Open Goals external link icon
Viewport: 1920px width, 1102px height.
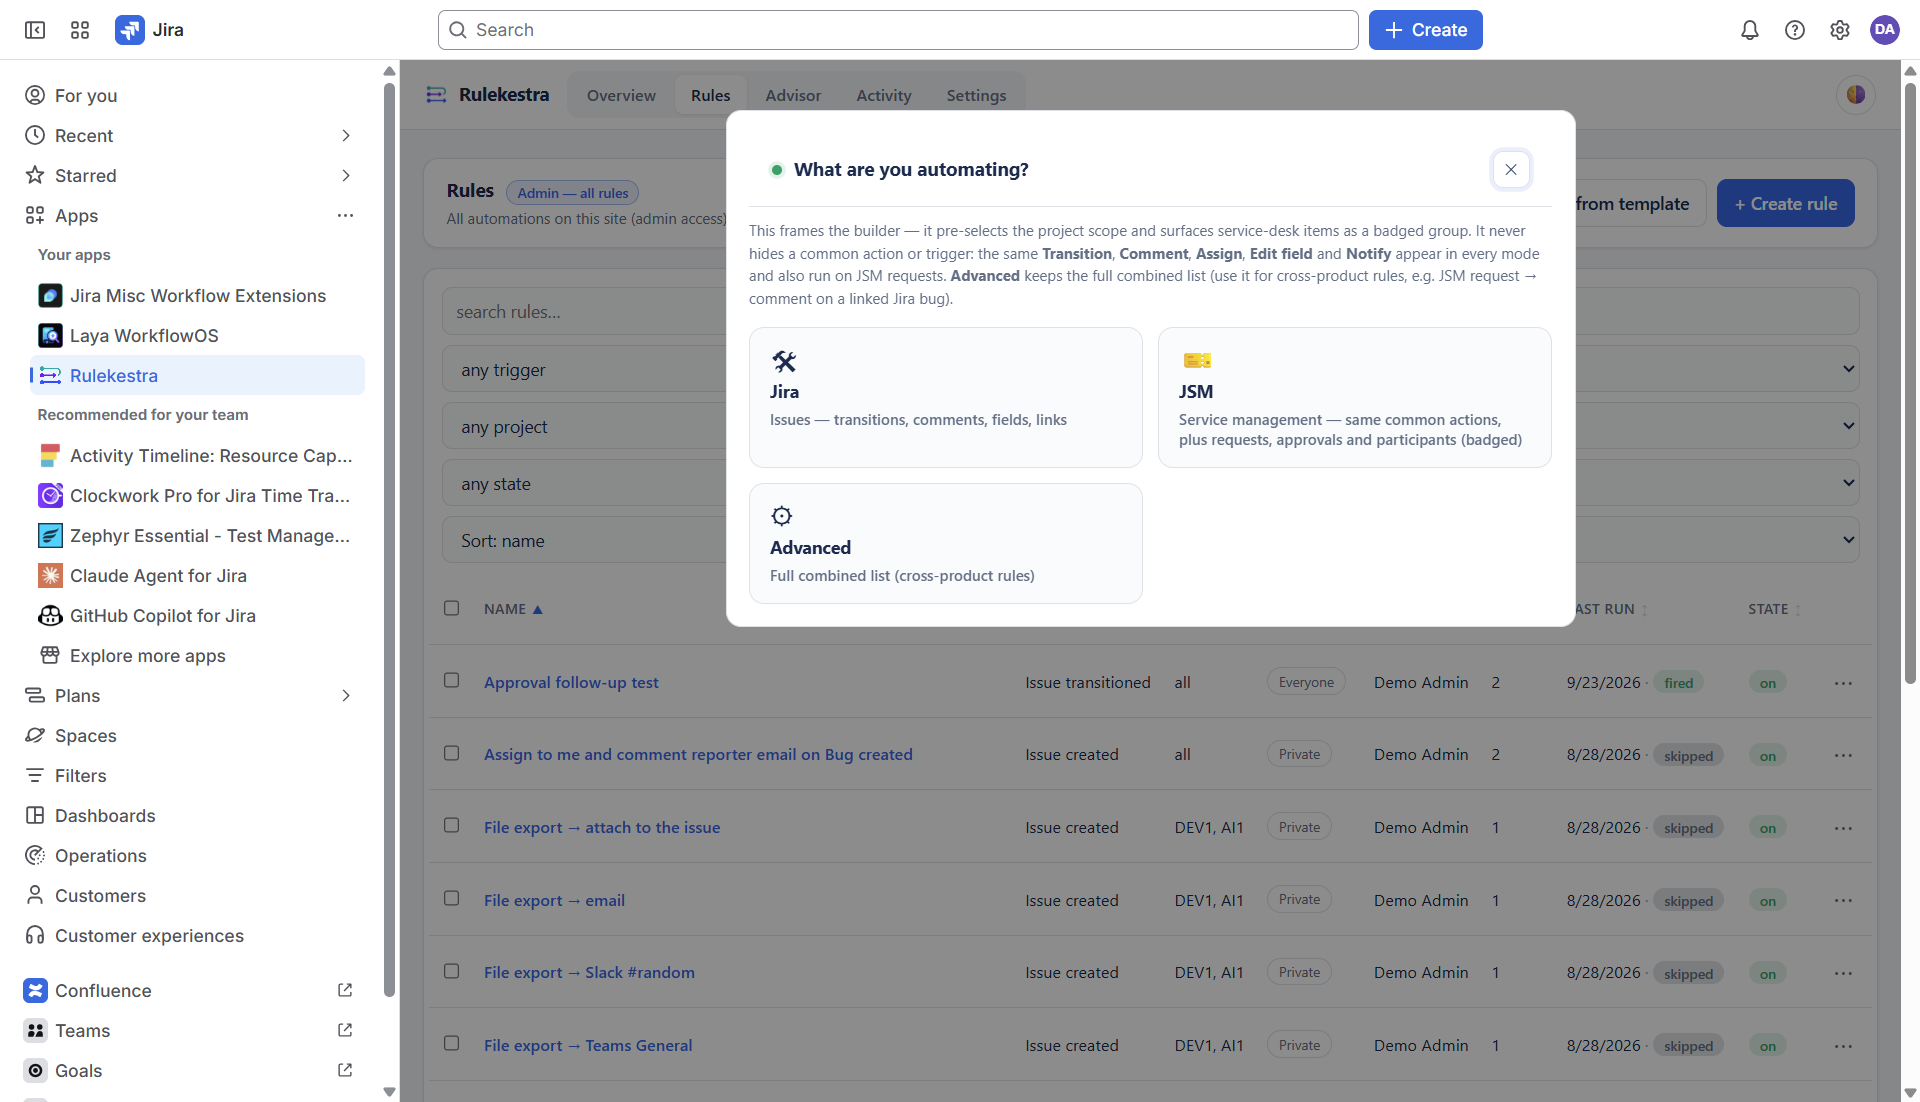coord(345,1070)
